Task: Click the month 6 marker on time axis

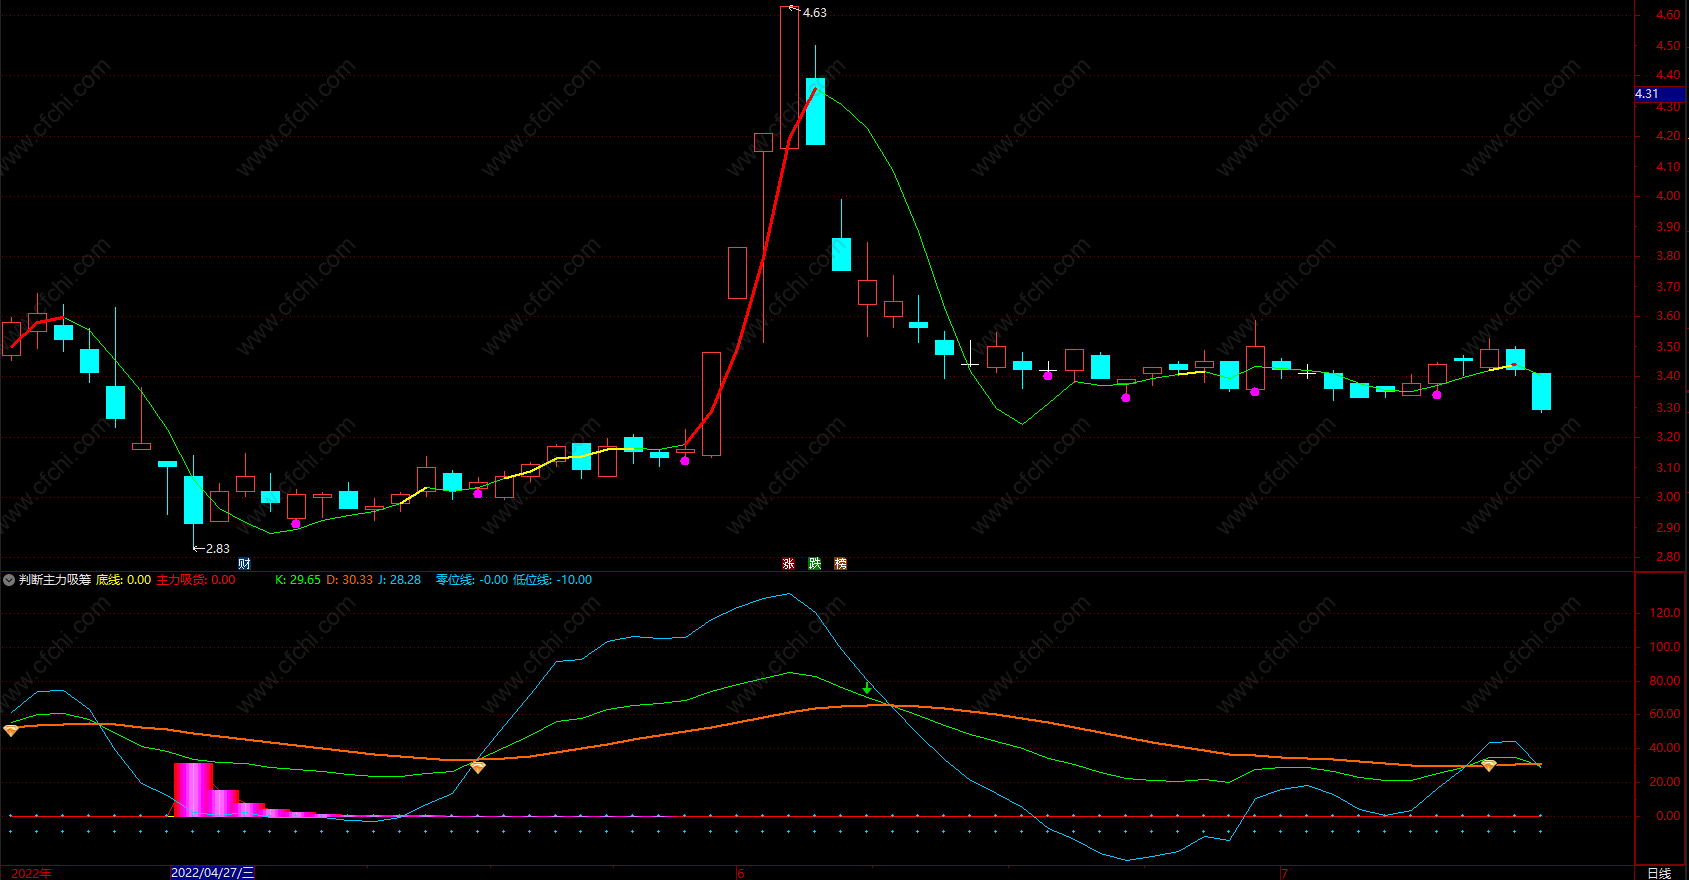Action: click(x=740, y=873)
